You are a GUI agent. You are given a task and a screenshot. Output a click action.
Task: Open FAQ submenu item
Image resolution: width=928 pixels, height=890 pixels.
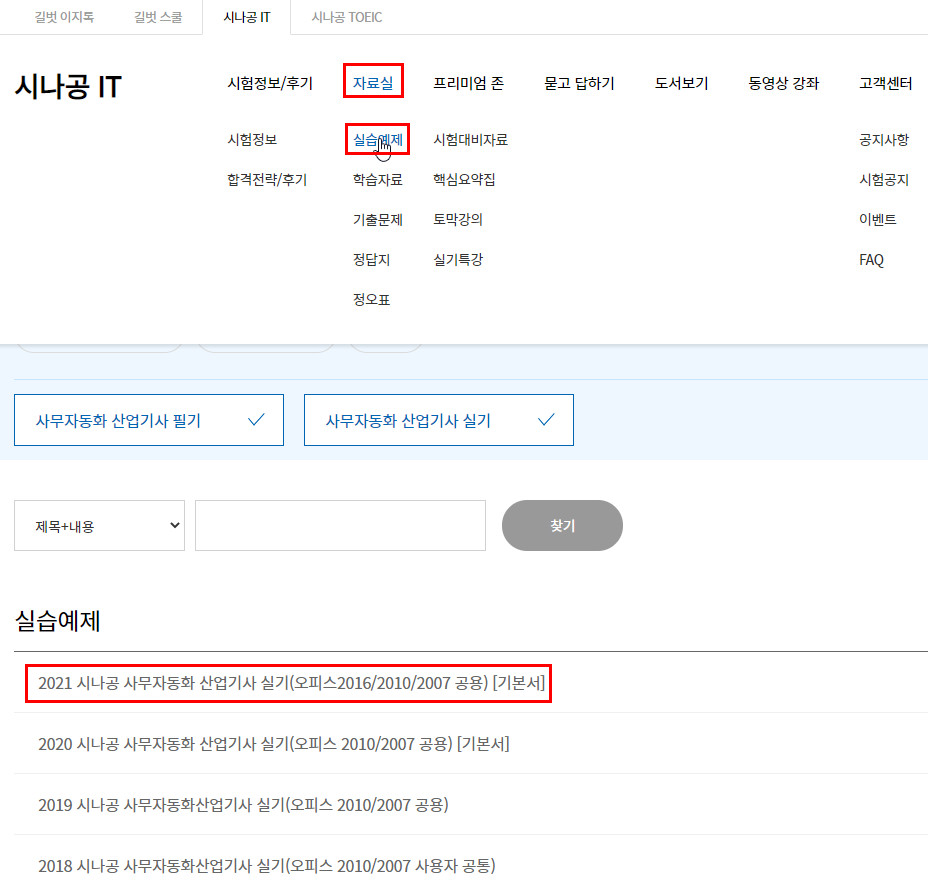click(x=871, y=259)
